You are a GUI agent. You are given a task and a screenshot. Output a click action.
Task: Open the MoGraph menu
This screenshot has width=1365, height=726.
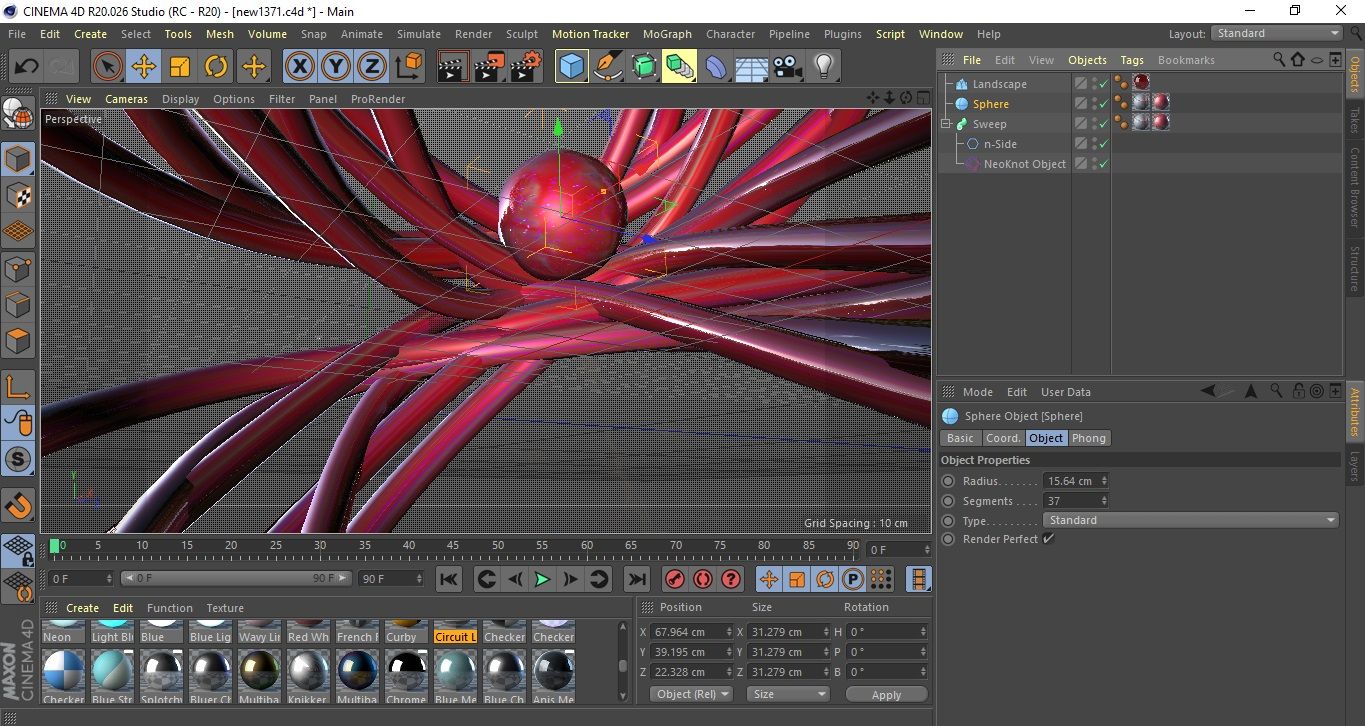coord(667,34)
